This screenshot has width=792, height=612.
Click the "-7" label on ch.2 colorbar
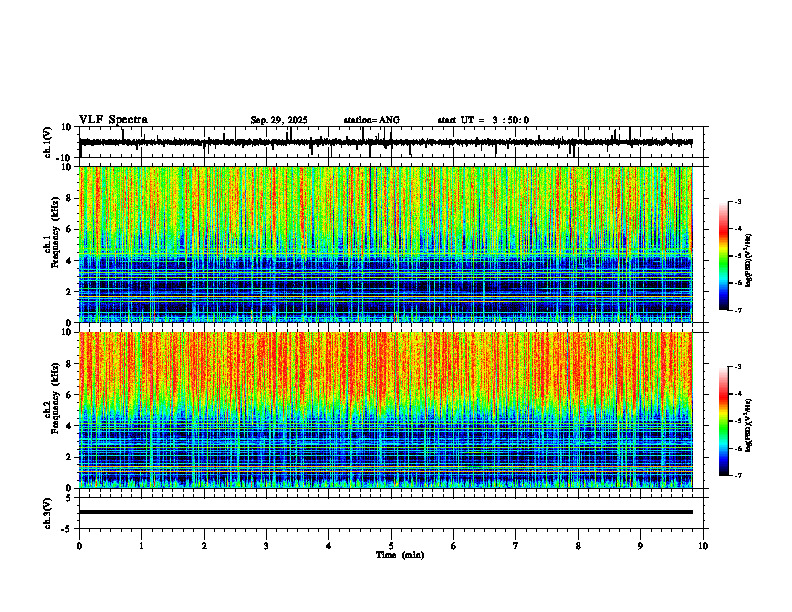pyautogui.click(x=737, y=475)
